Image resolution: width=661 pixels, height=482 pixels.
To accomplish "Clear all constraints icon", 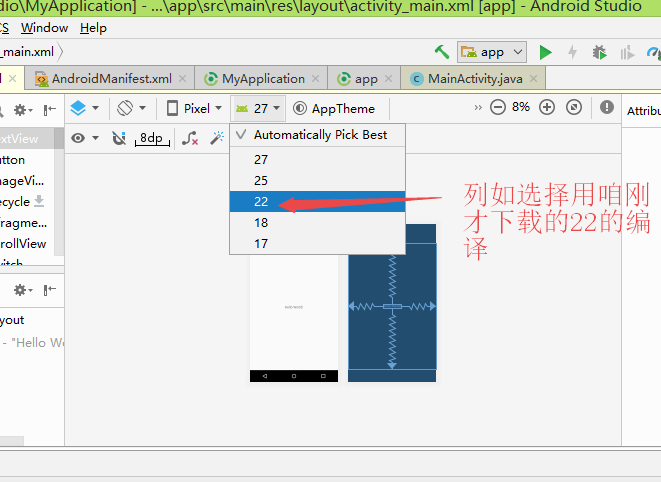I will click(x=190, y=138).
